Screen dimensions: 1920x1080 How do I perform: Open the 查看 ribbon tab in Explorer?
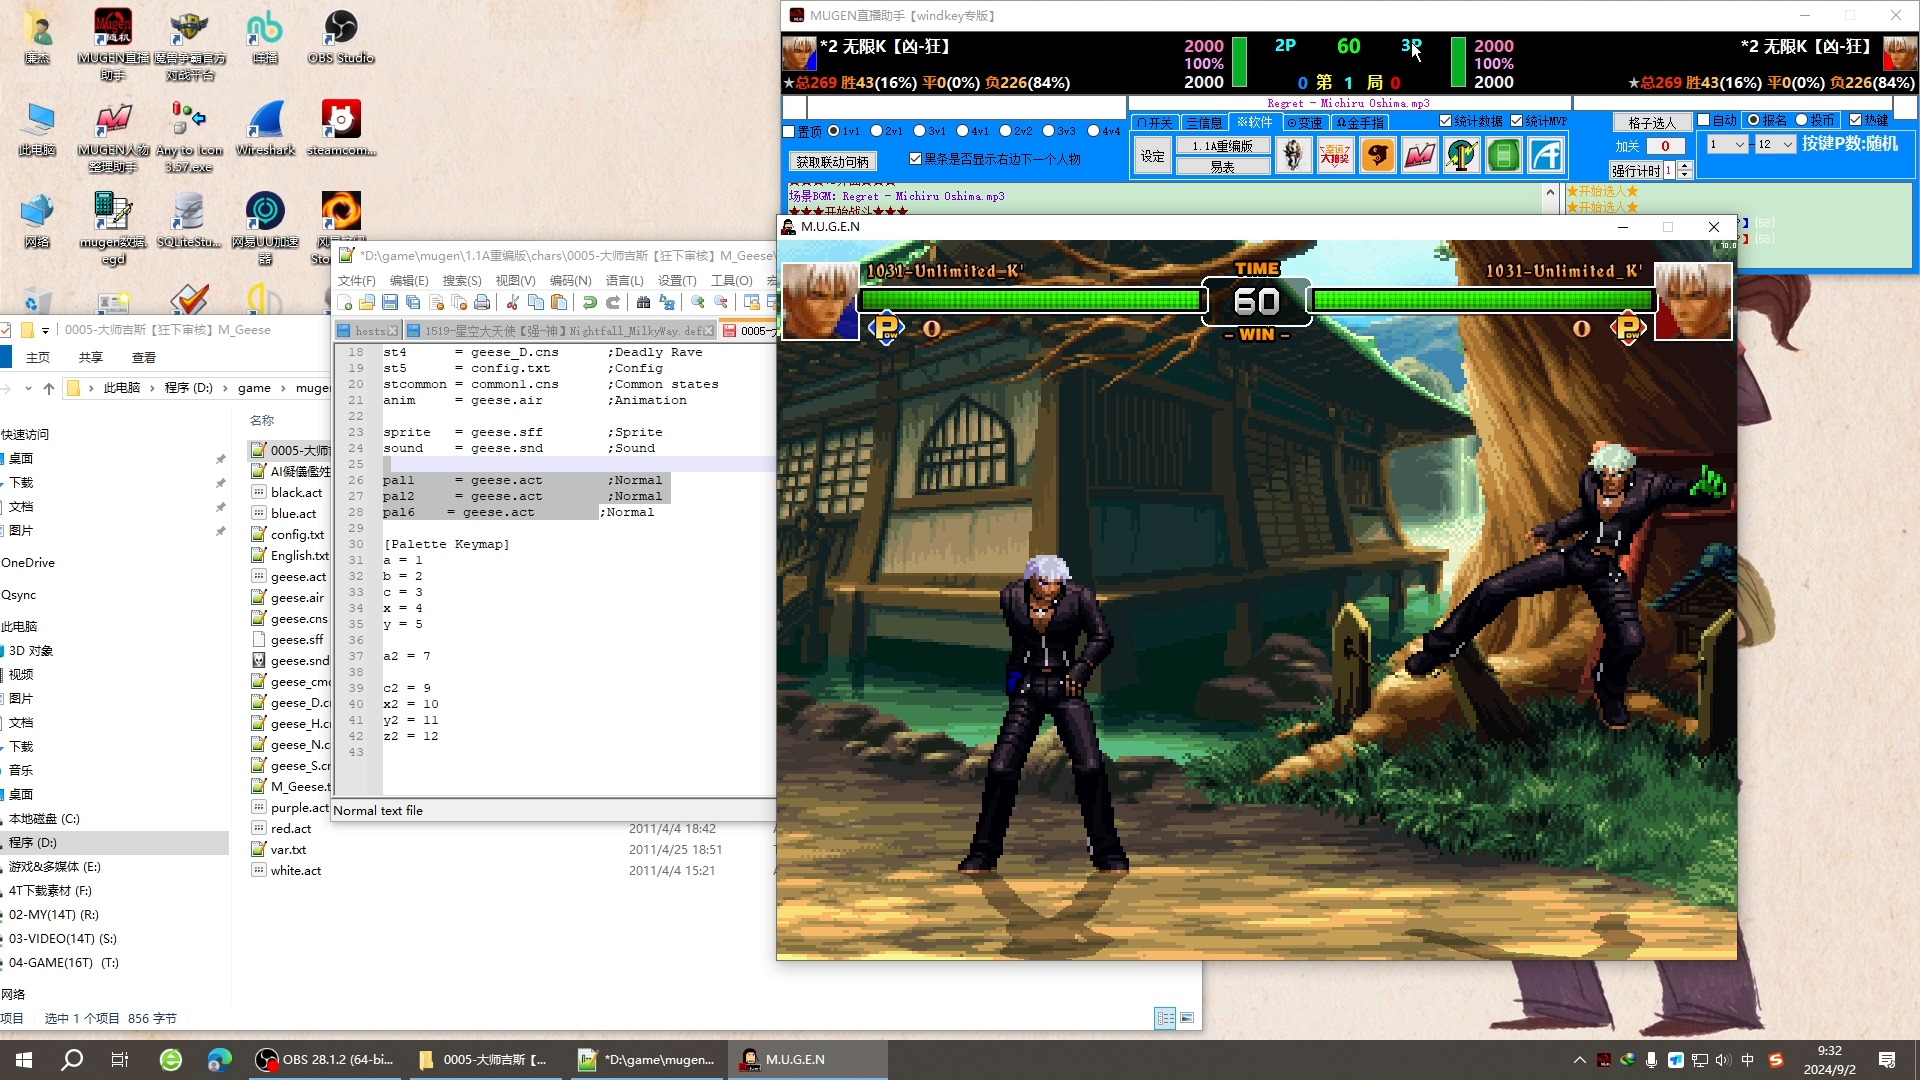pos(144,357)
